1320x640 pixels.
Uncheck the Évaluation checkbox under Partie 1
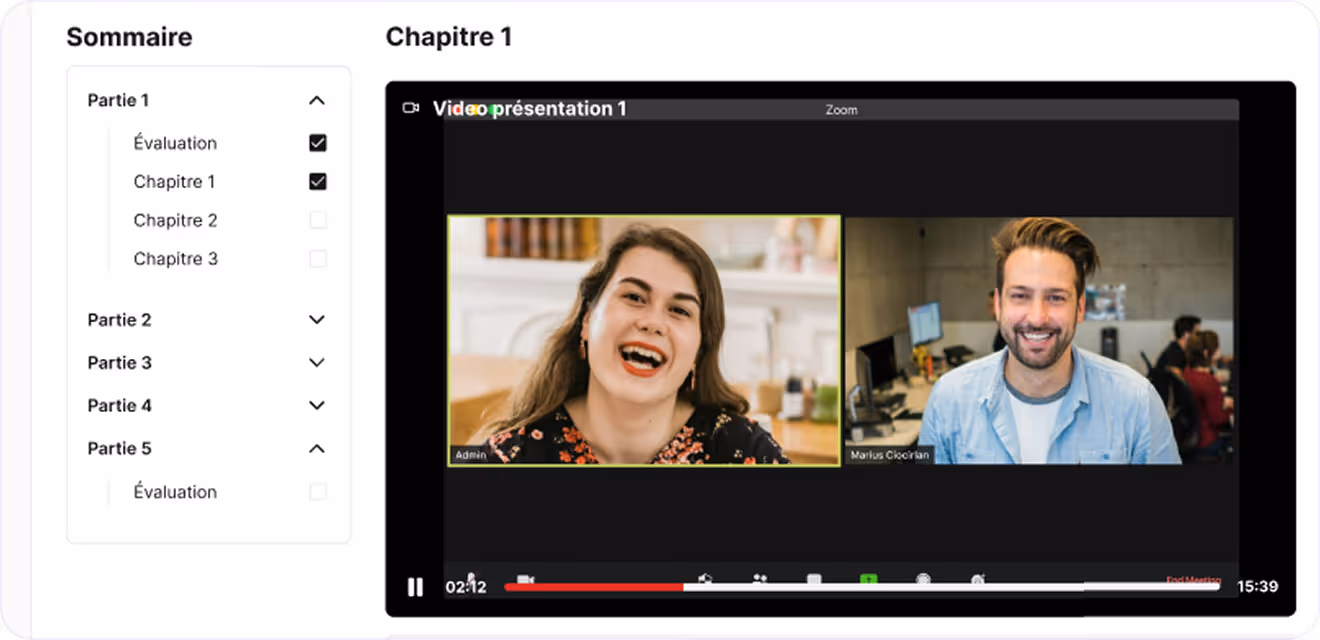pos(318,143)
